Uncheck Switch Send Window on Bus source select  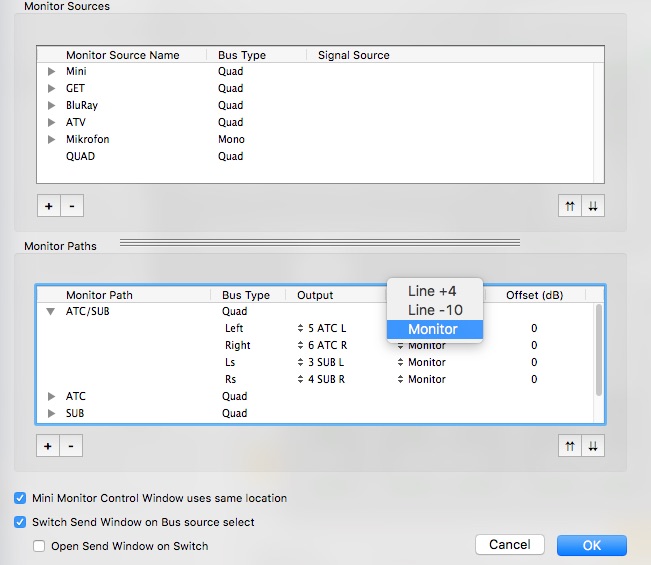click(20, 522)
